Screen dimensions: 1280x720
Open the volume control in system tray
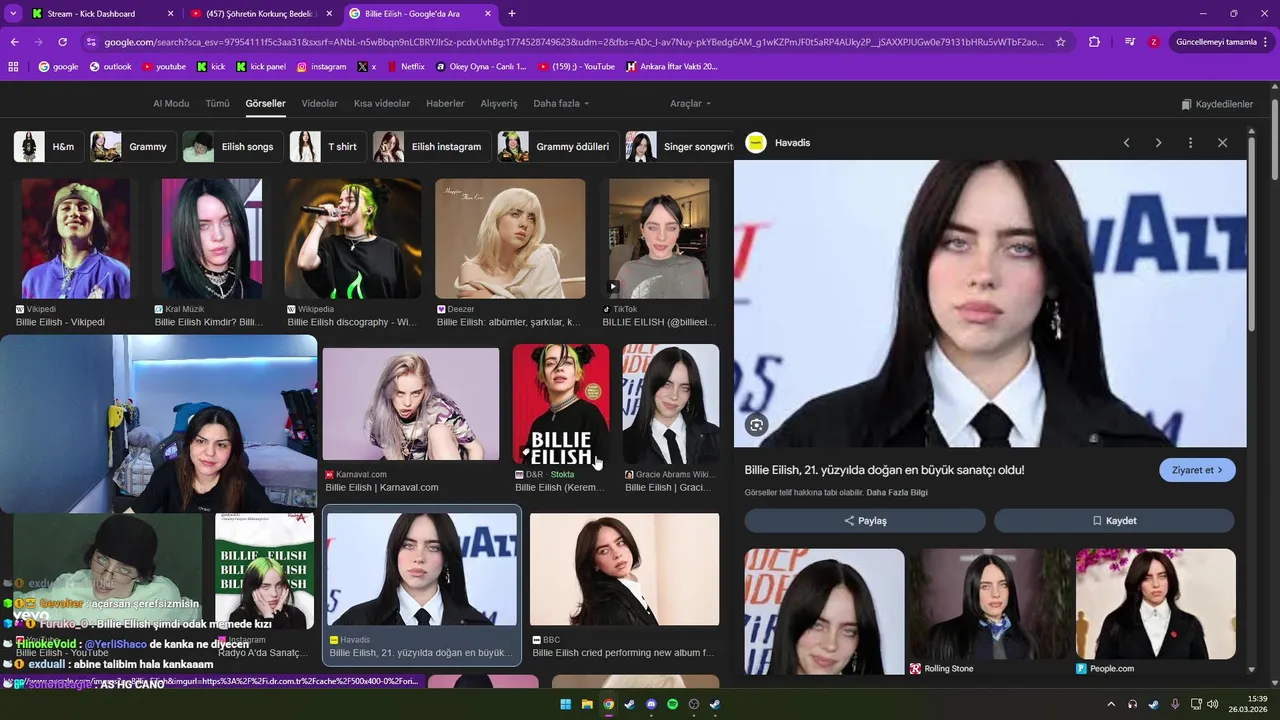[1214, 704]
